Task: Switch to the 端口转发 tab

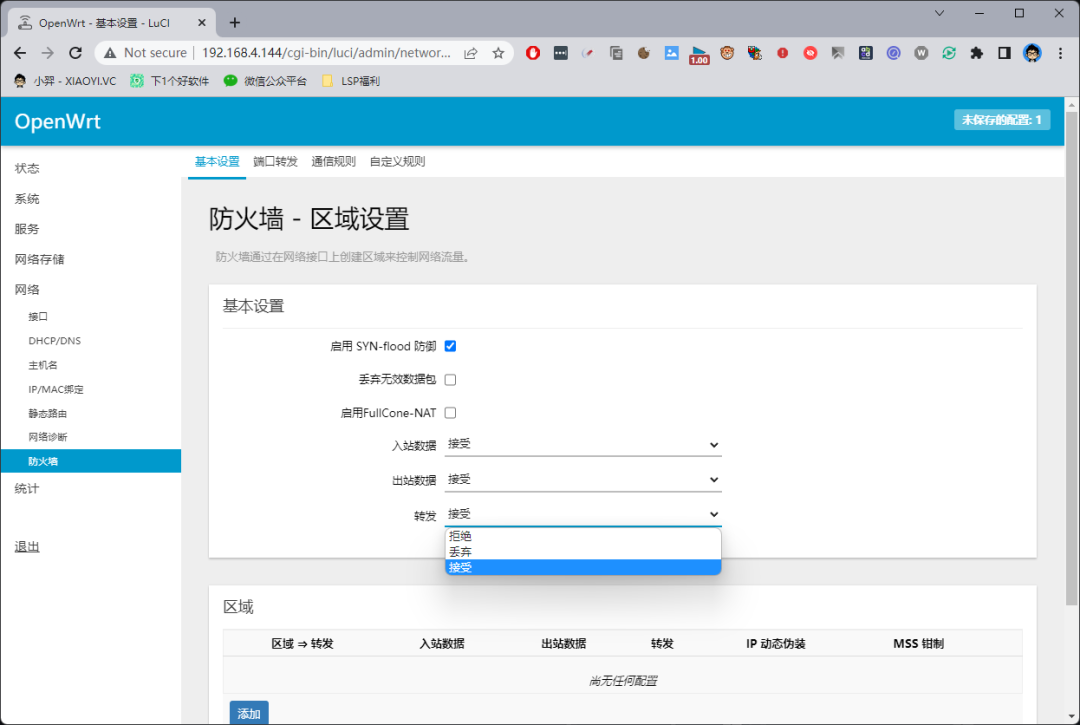Action: click(x=275, y=161)
